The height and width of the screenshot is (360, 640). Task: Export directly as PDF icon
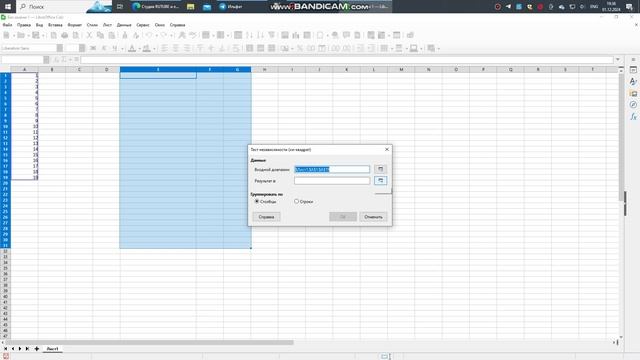(53, 36)
